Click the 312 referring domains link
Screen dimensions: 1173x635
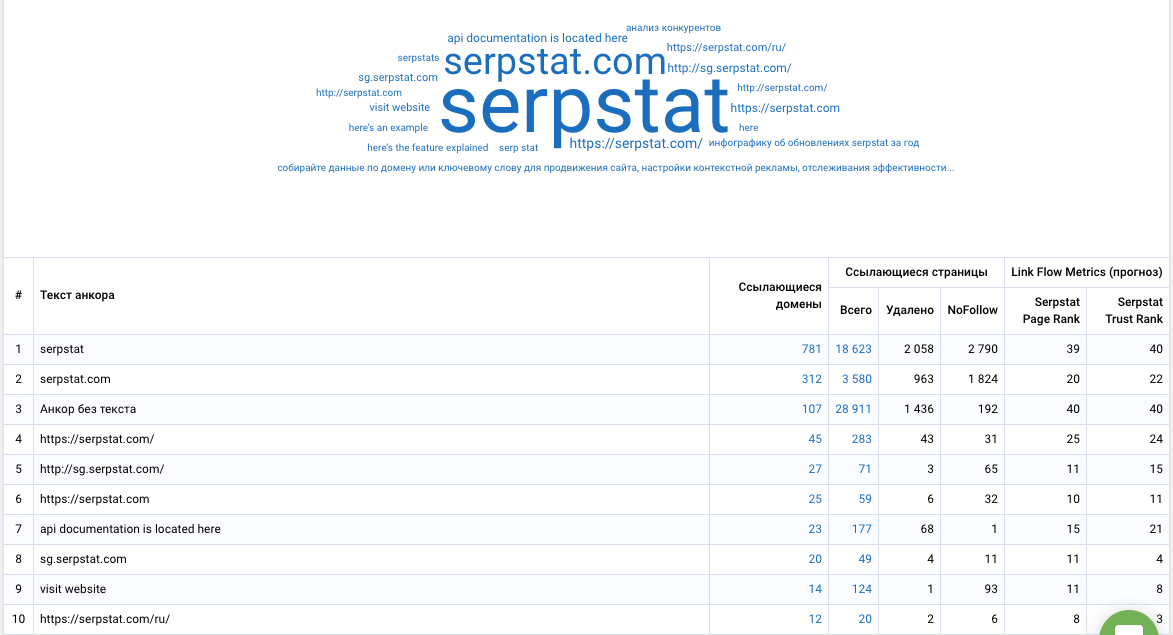pos(811,379)
